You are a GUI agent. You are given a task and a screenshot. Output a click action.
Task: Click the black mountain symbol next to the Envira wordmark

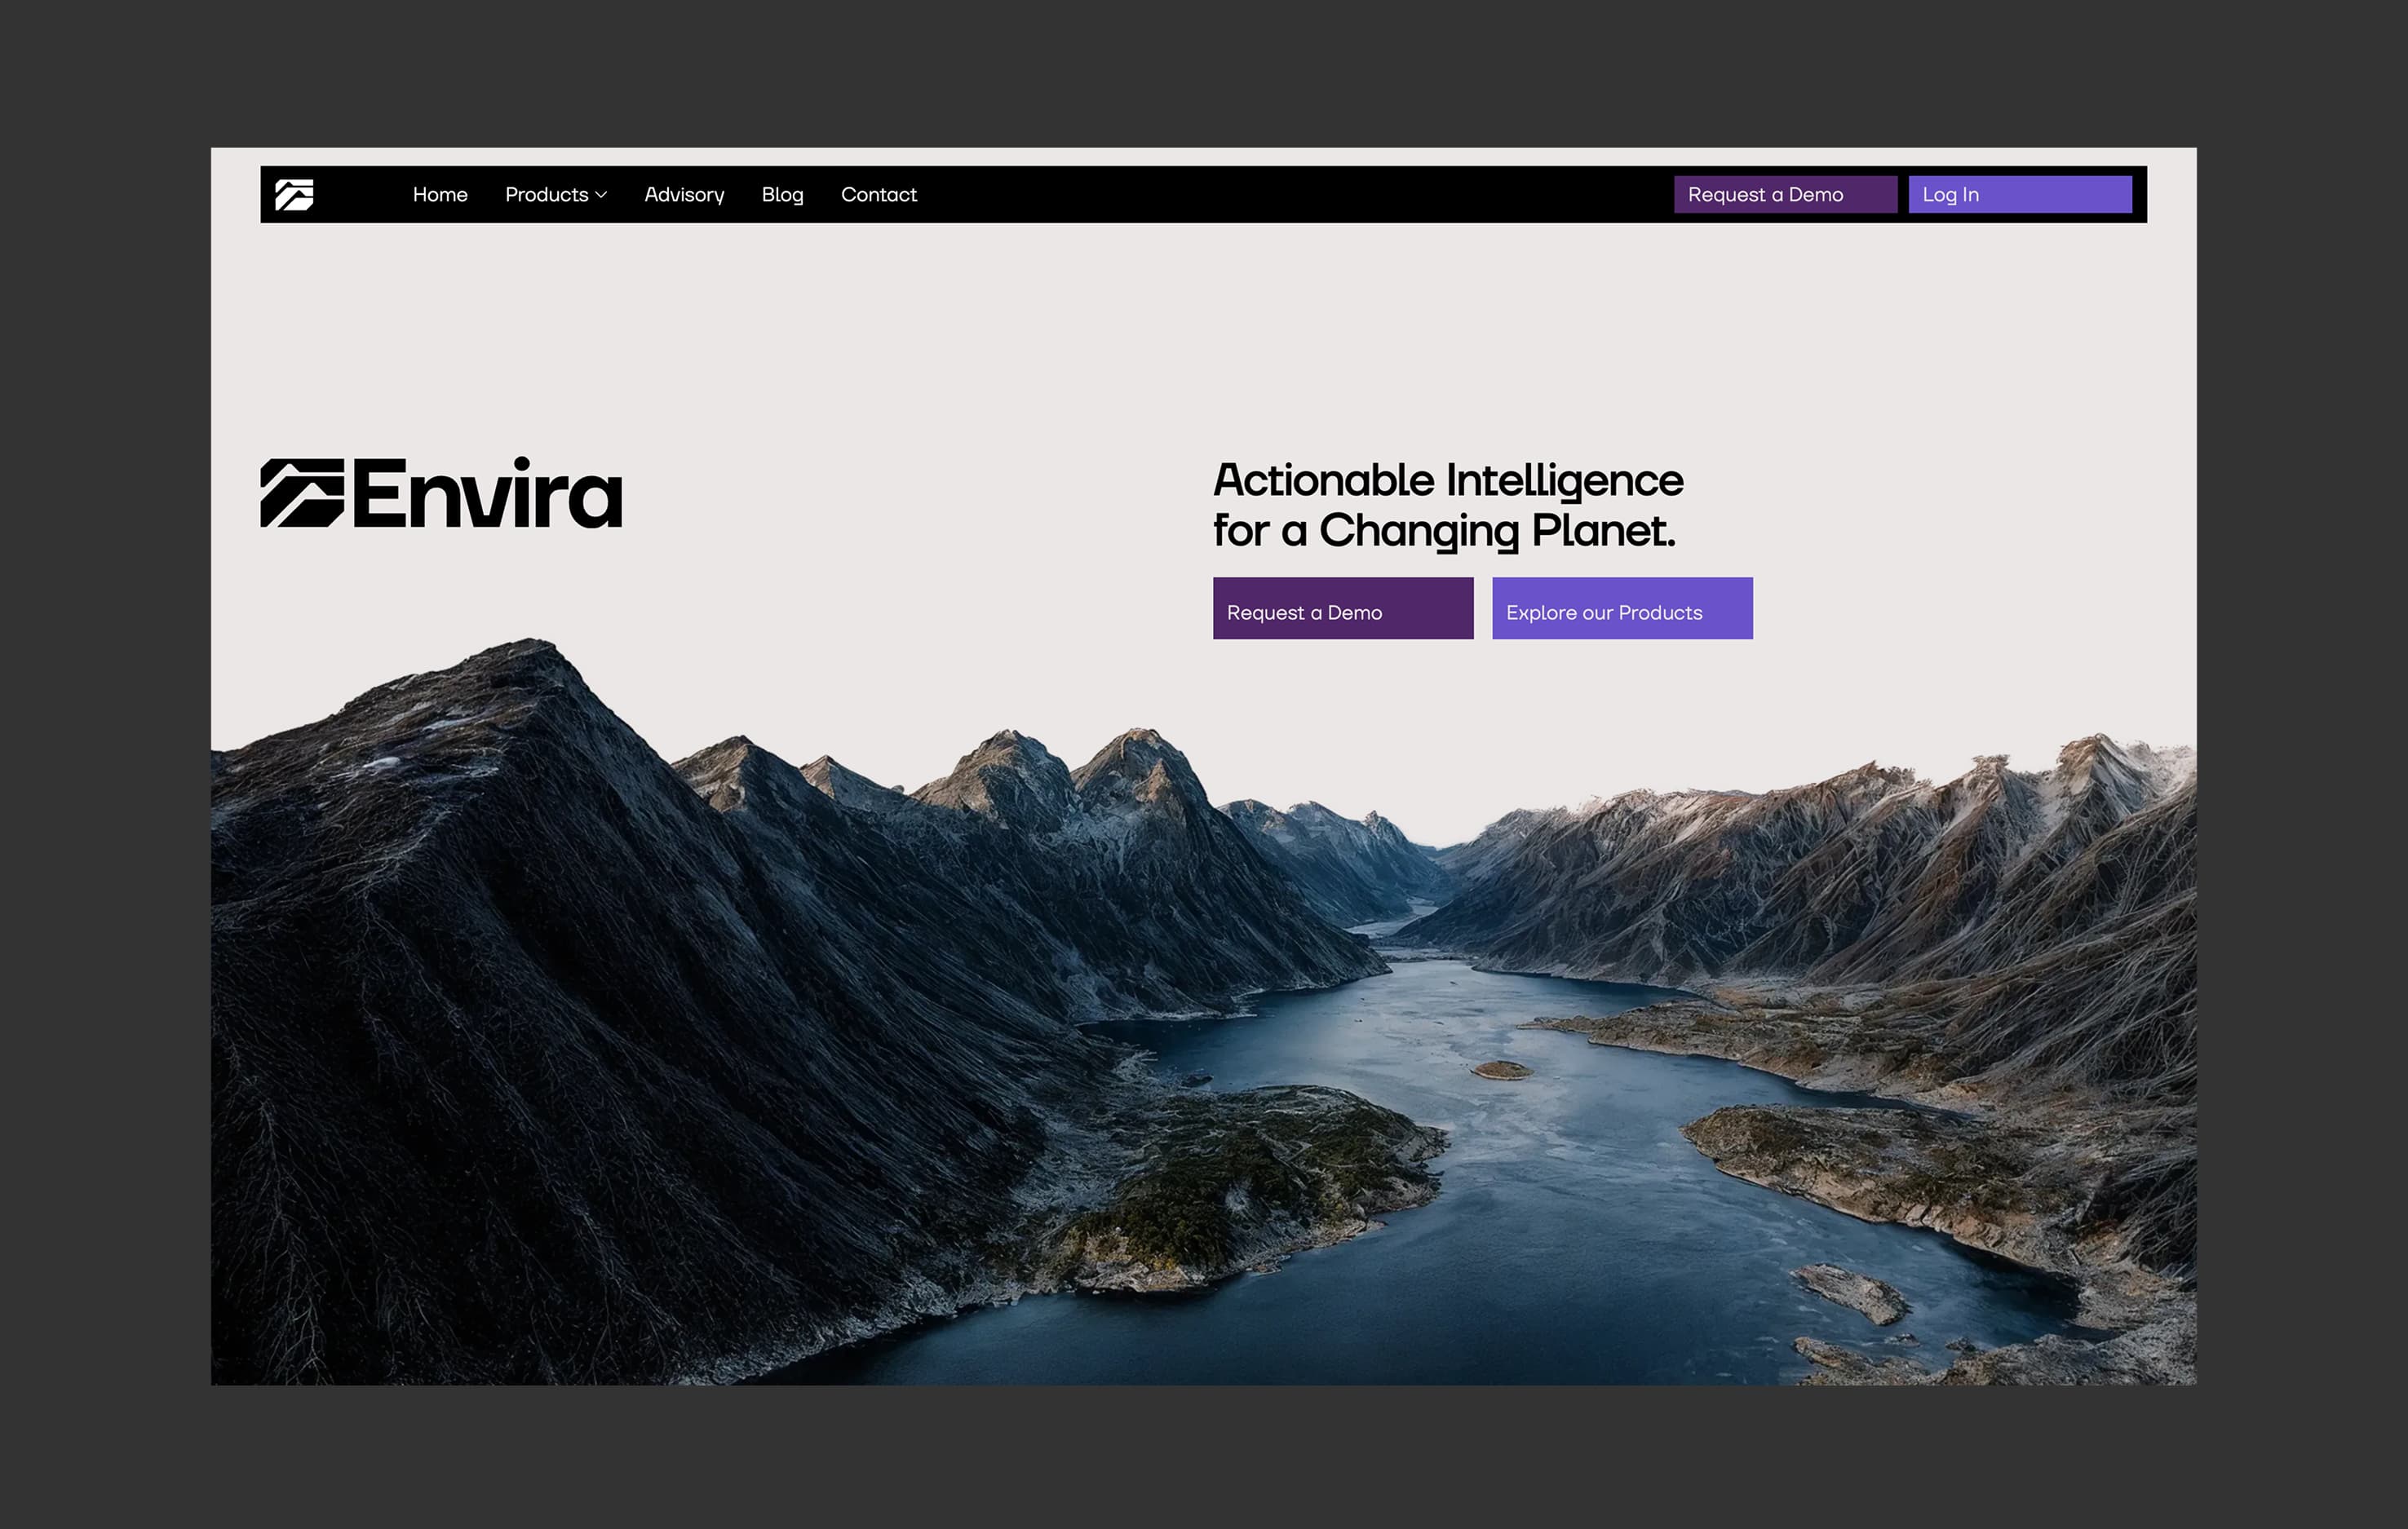302,493
